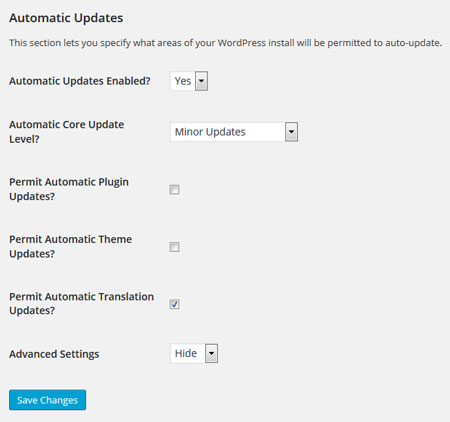The height and width of the screenshot is (422, 450).
Task: Click the word WordPress in the description
Action: click(242, 43)
